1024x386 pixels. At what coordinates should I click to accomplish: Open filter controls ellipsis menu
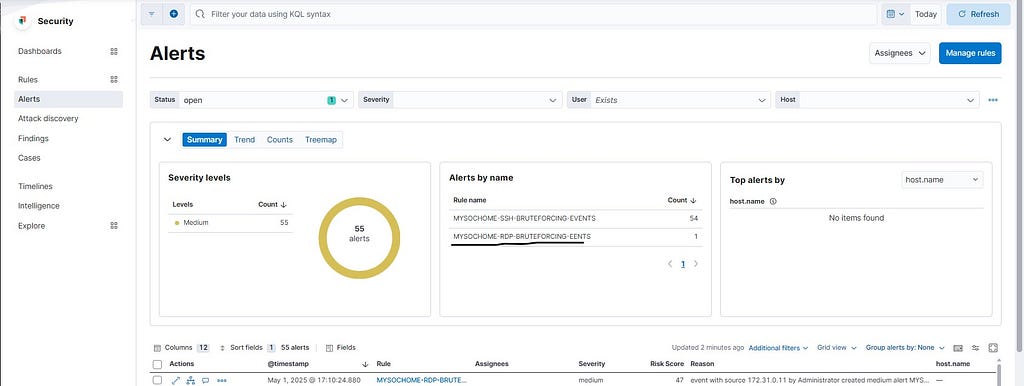tap(993, 100)
